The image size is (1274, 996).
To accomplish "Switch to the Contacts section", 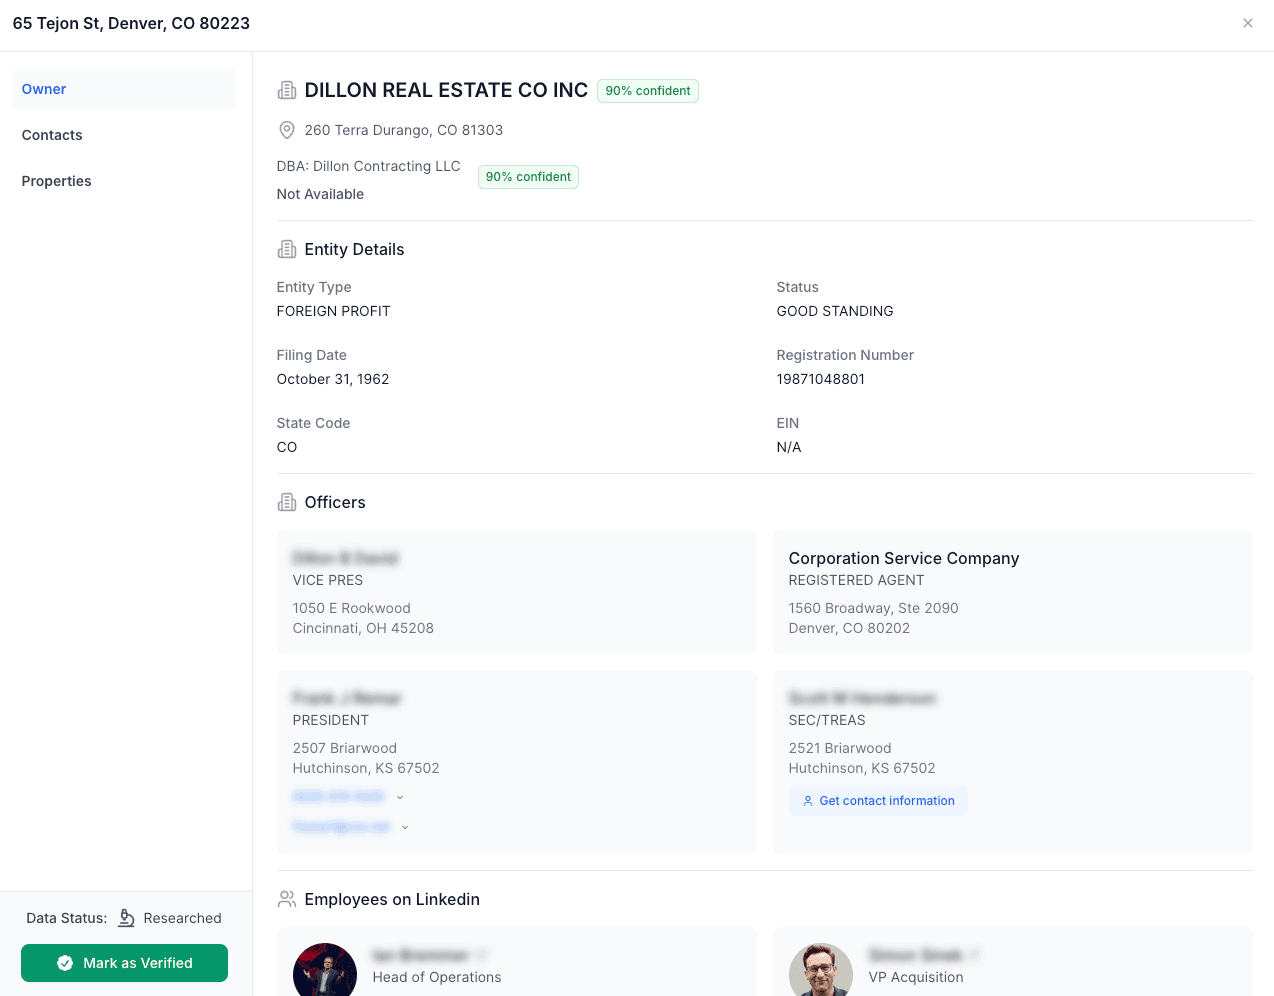I will coord(51,135).
